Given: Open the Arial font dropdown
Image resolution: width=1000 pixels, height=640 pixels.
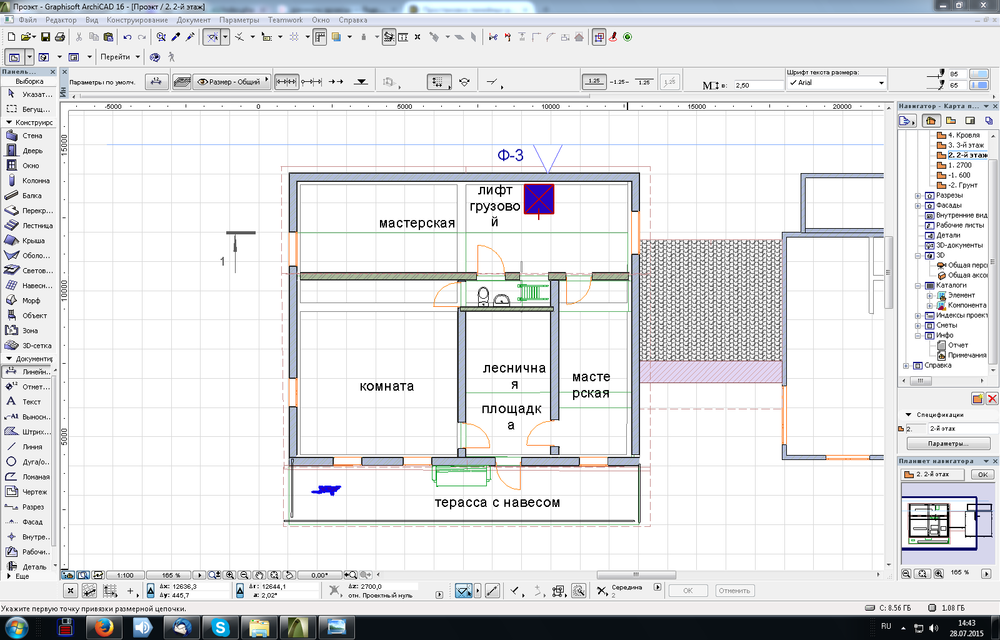Looking at the screenshot, I should coord(835,83).
